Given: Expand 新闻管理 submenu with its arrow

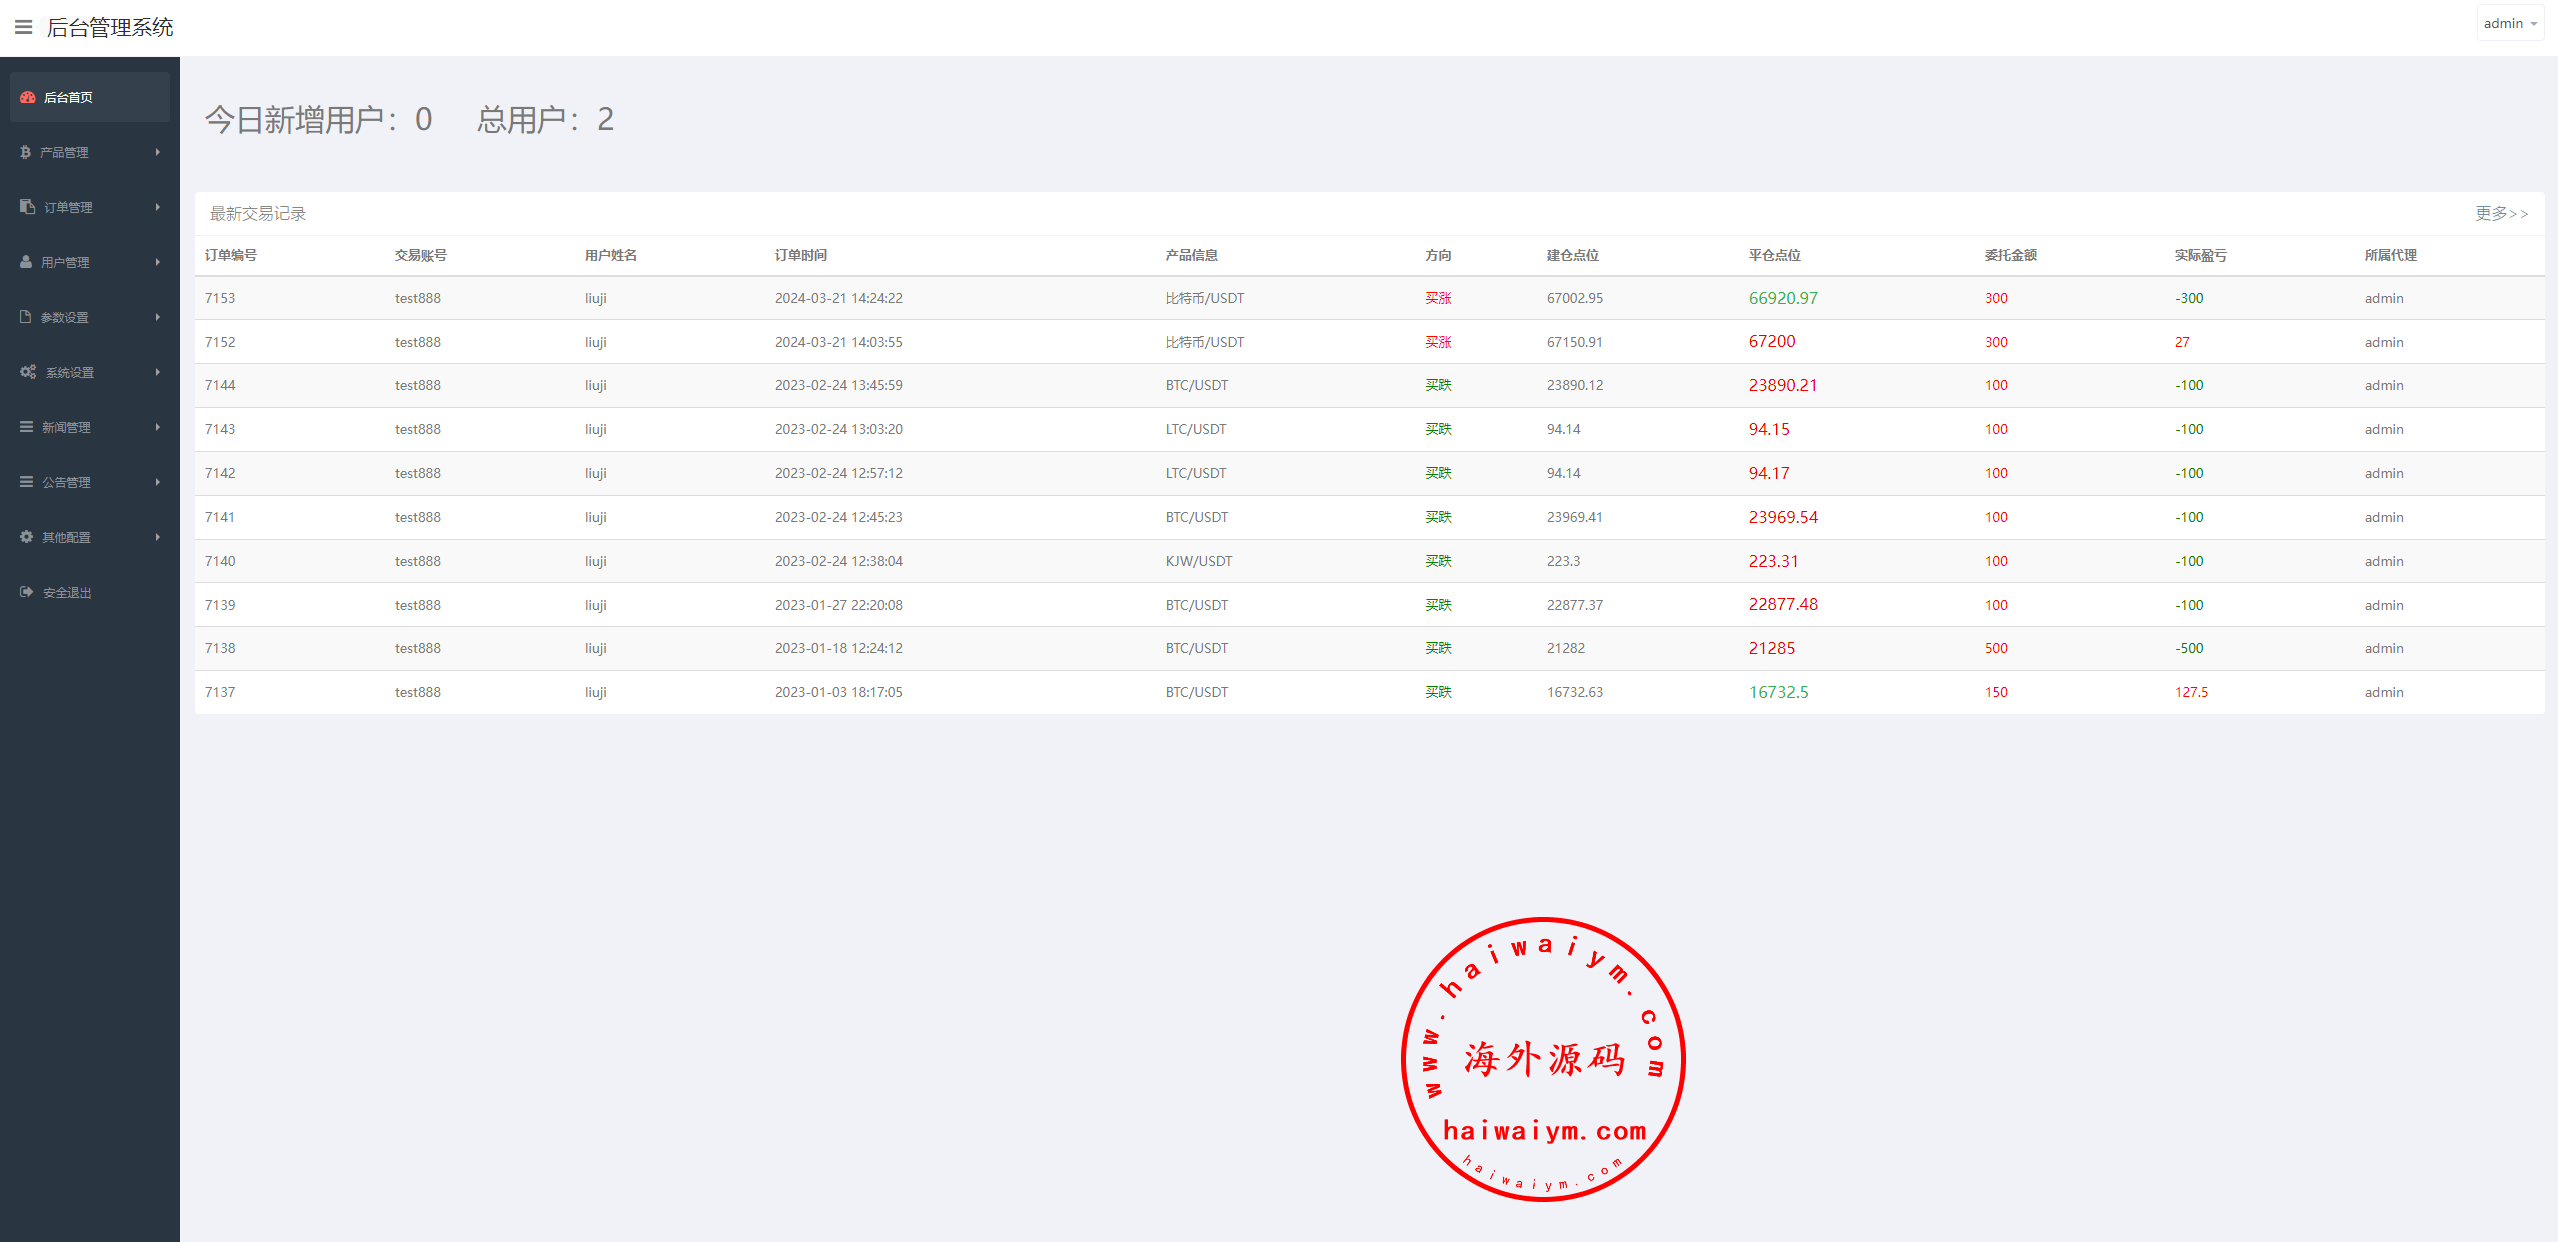Looking at the screenshot, I should (157, 427).
